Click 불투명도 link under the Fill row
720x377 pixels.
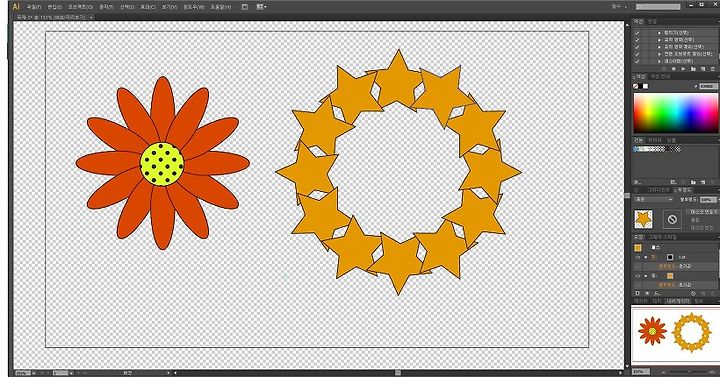point(667,285)
